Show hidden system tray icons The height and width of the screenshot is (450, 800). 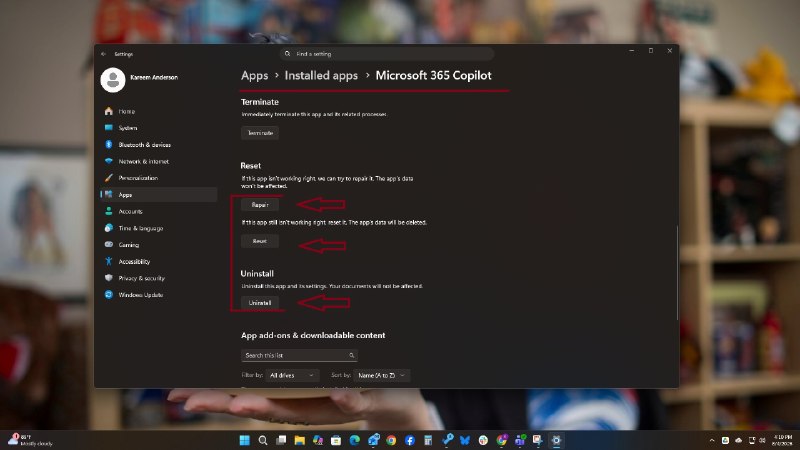pos(712,440)
